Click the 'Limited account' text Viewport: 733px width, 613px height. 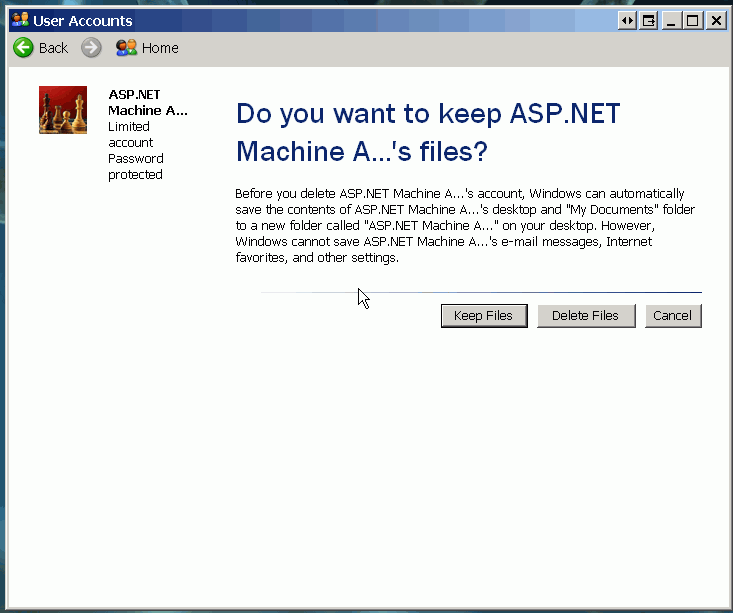pyautogui.click(x=130, y=135)
